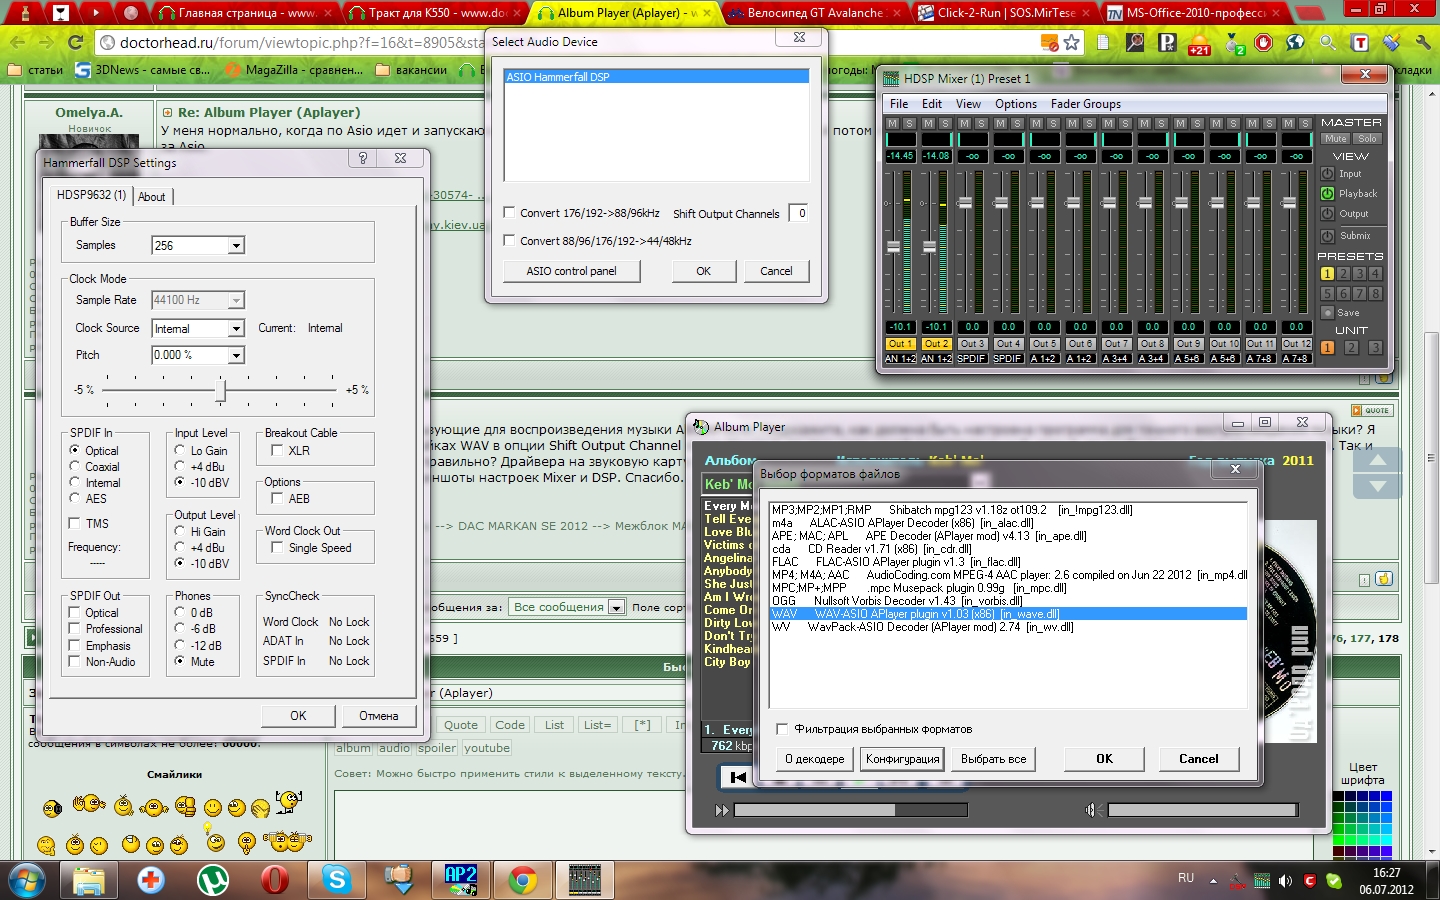1440x900 pixels.
Task: Enable the Playback view power icon in HDSP Mixer
Action: [1328, 194]
